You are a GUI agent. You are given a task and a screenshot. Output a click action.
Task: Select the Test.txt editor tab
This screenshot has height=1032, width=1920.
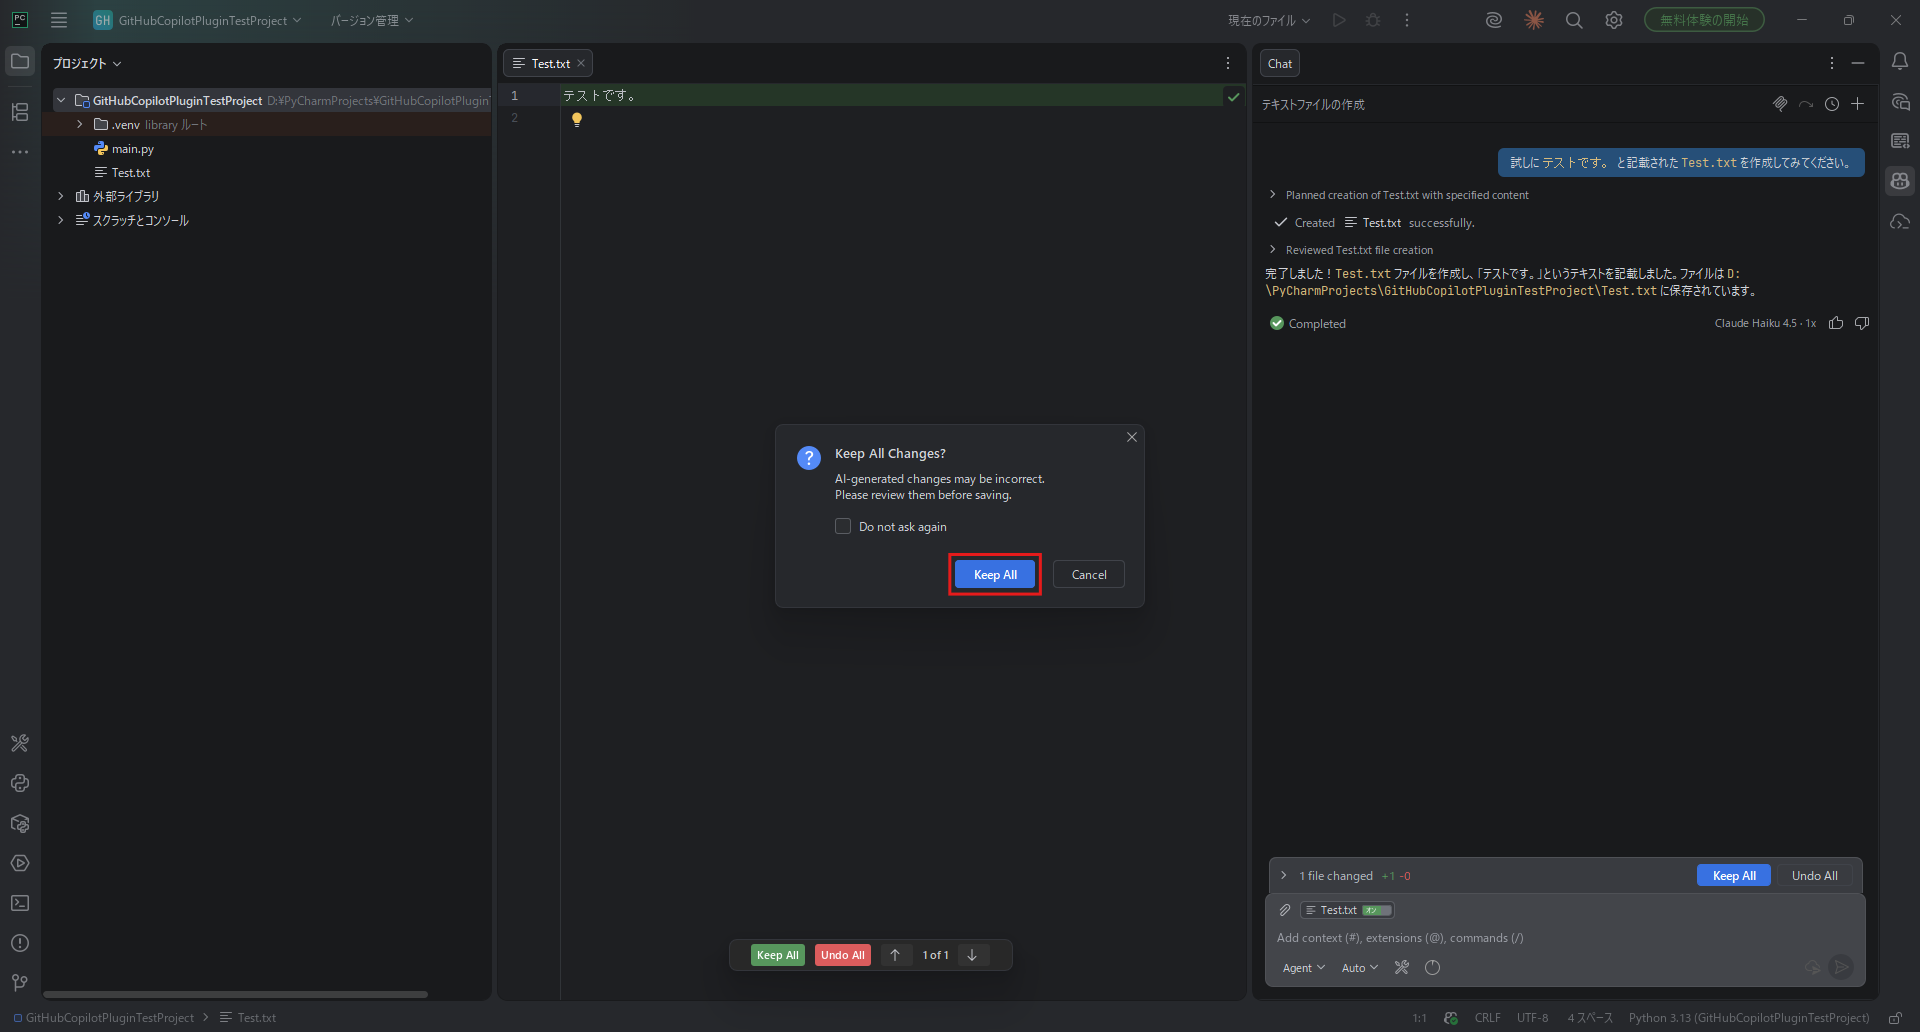(549, 64)
